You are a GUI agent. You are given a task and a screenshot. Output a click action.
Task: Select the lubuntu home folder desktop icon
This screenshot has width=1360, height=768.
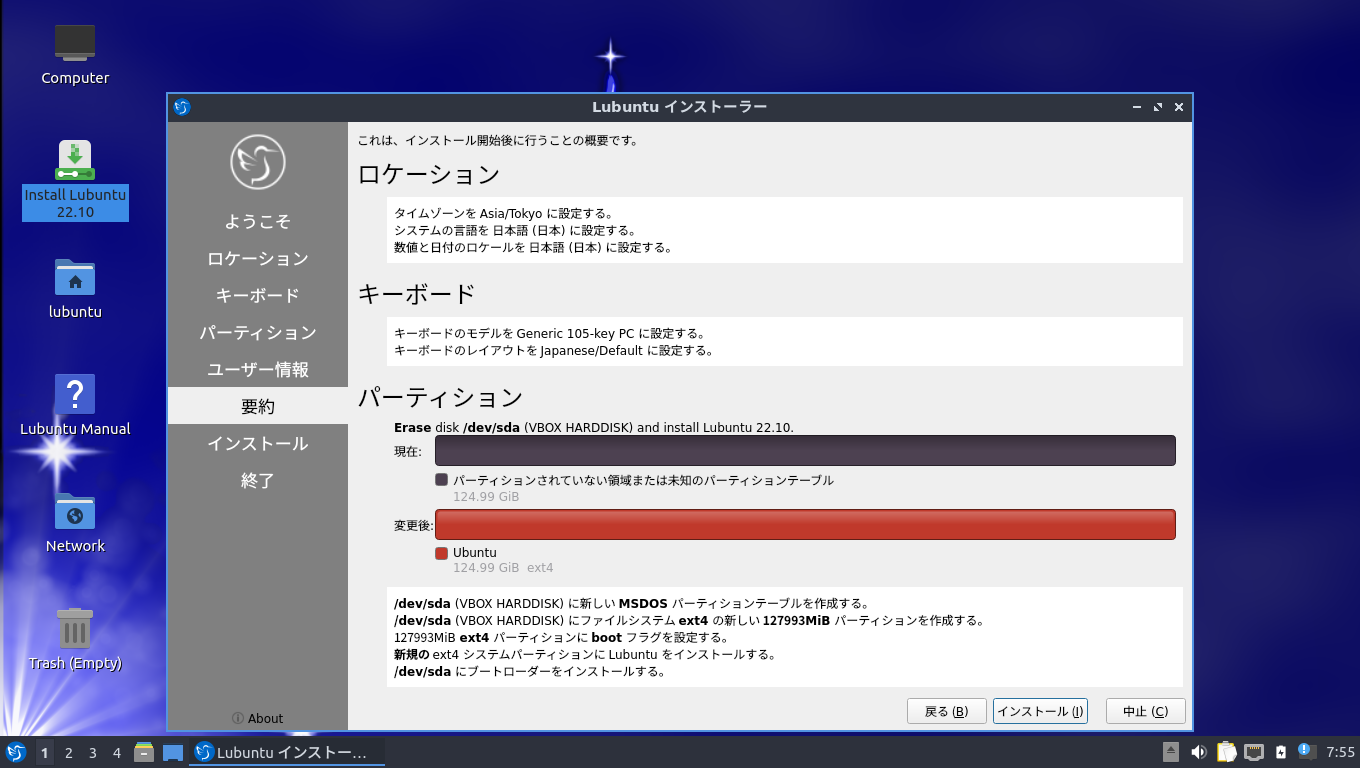pos(75,288)
